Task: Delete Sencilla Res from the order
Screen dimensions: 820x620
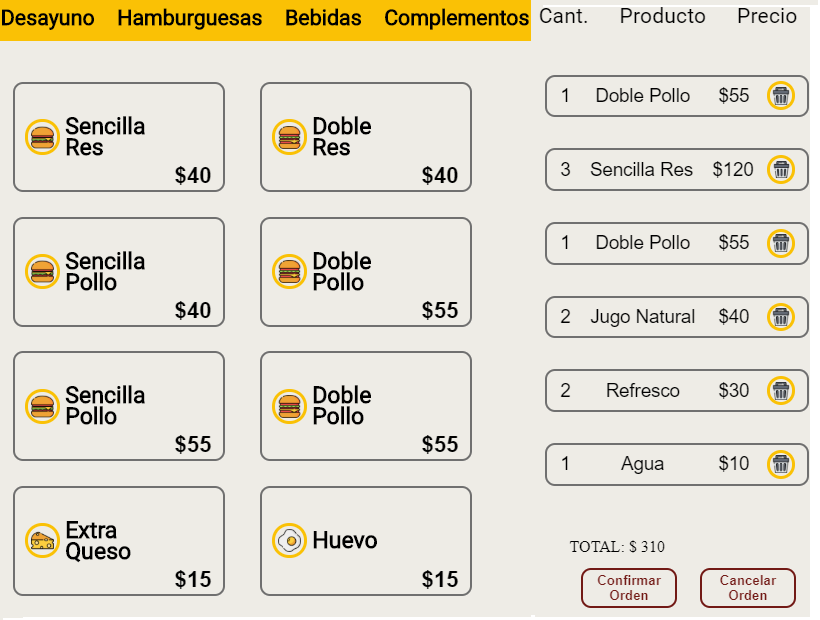Action: (781, 170)
